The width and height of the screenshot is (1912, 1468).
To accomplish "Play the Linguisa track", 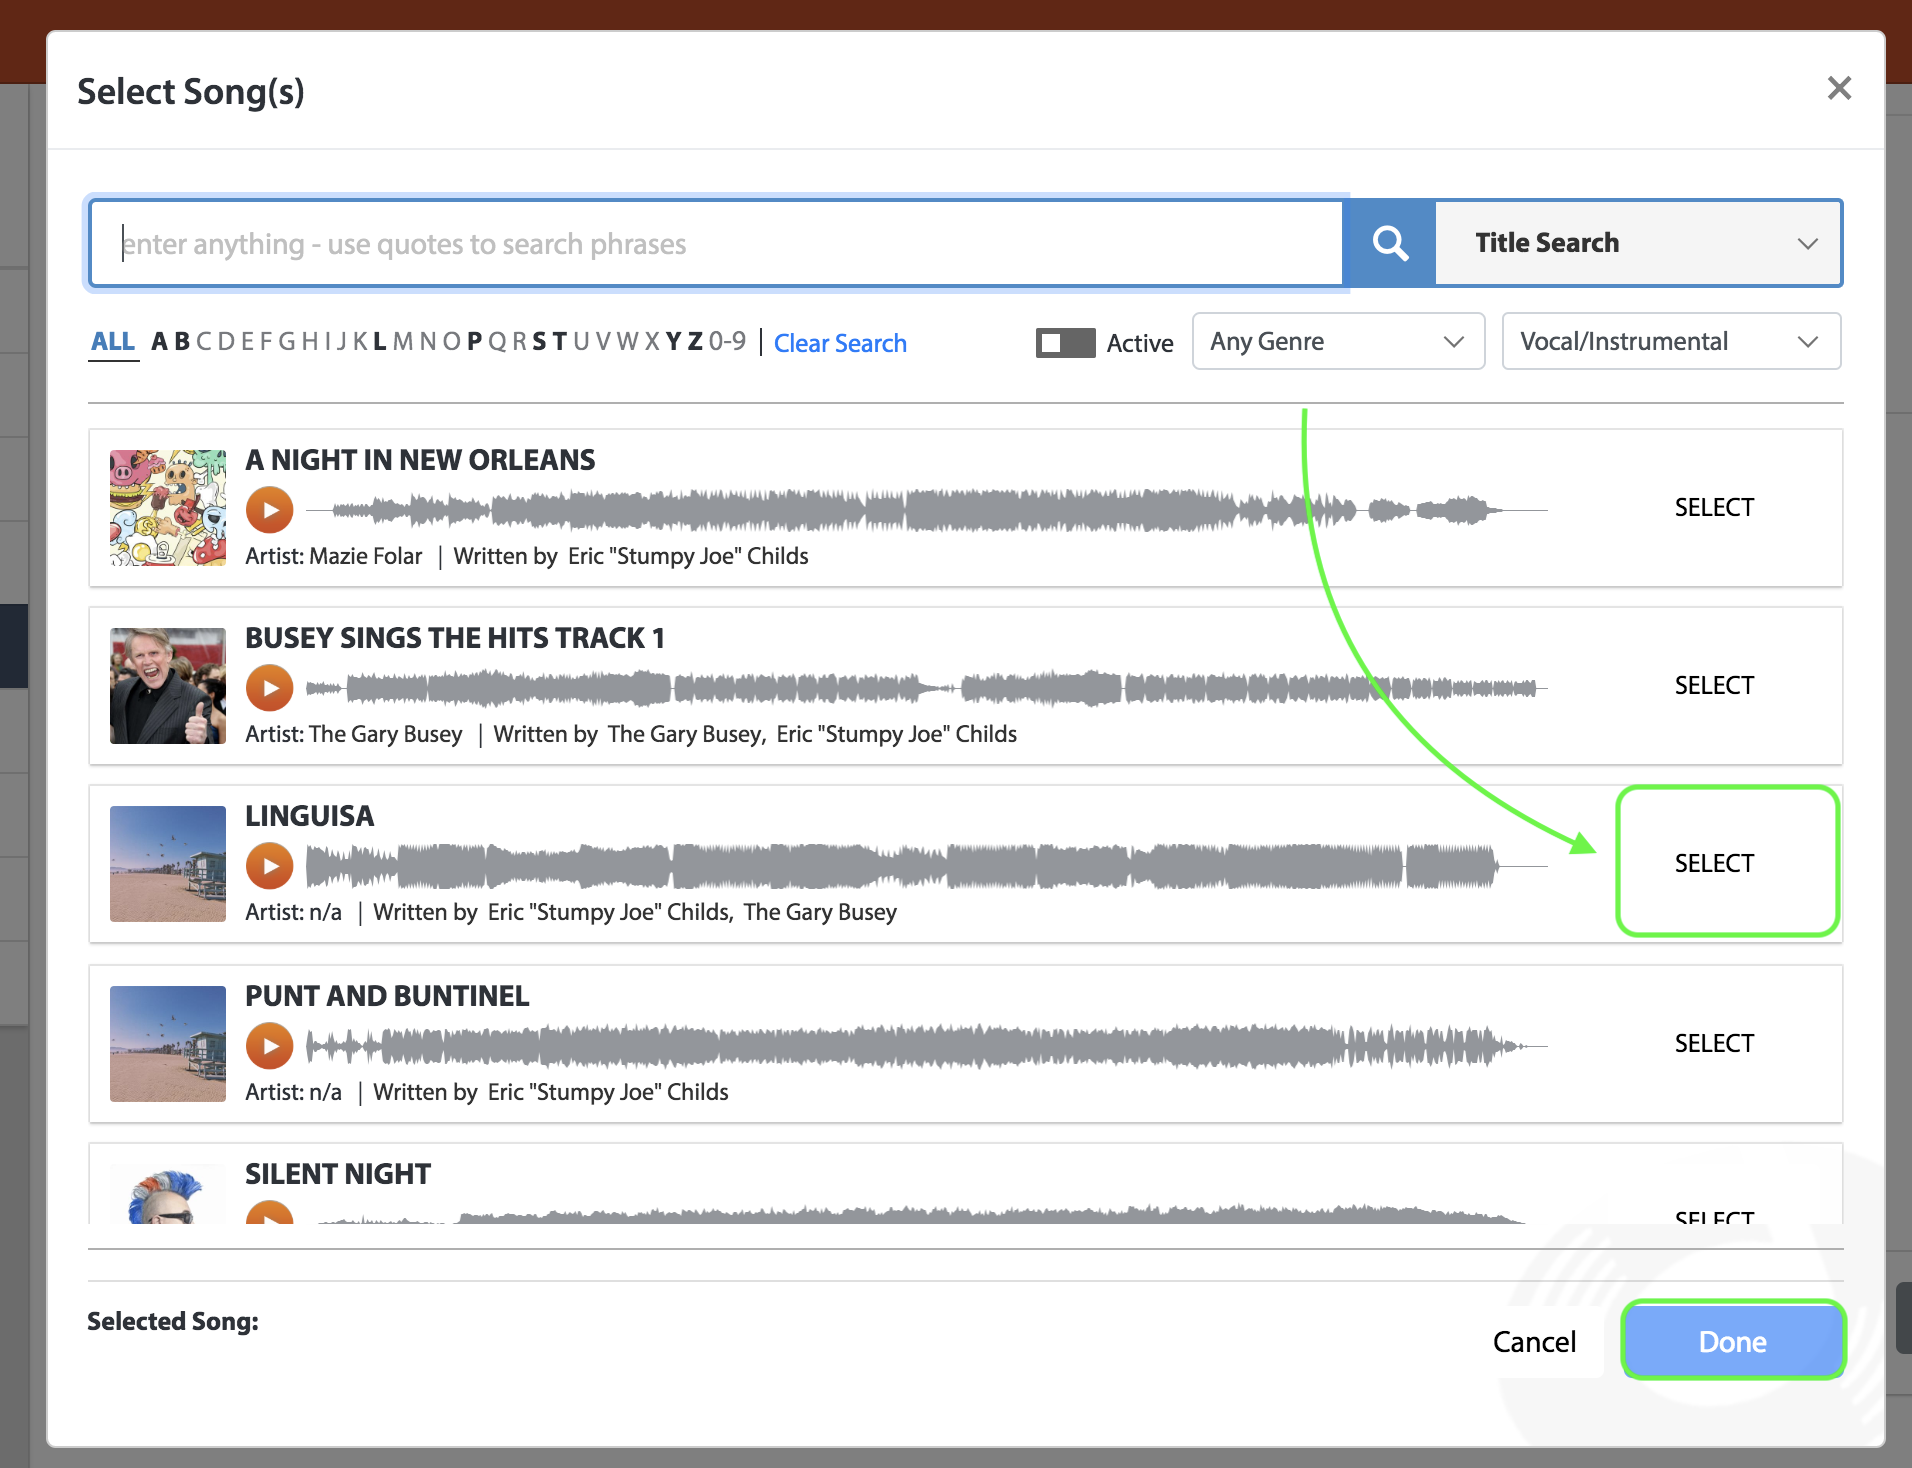I will pyautogui.click(x=270, y=866).
